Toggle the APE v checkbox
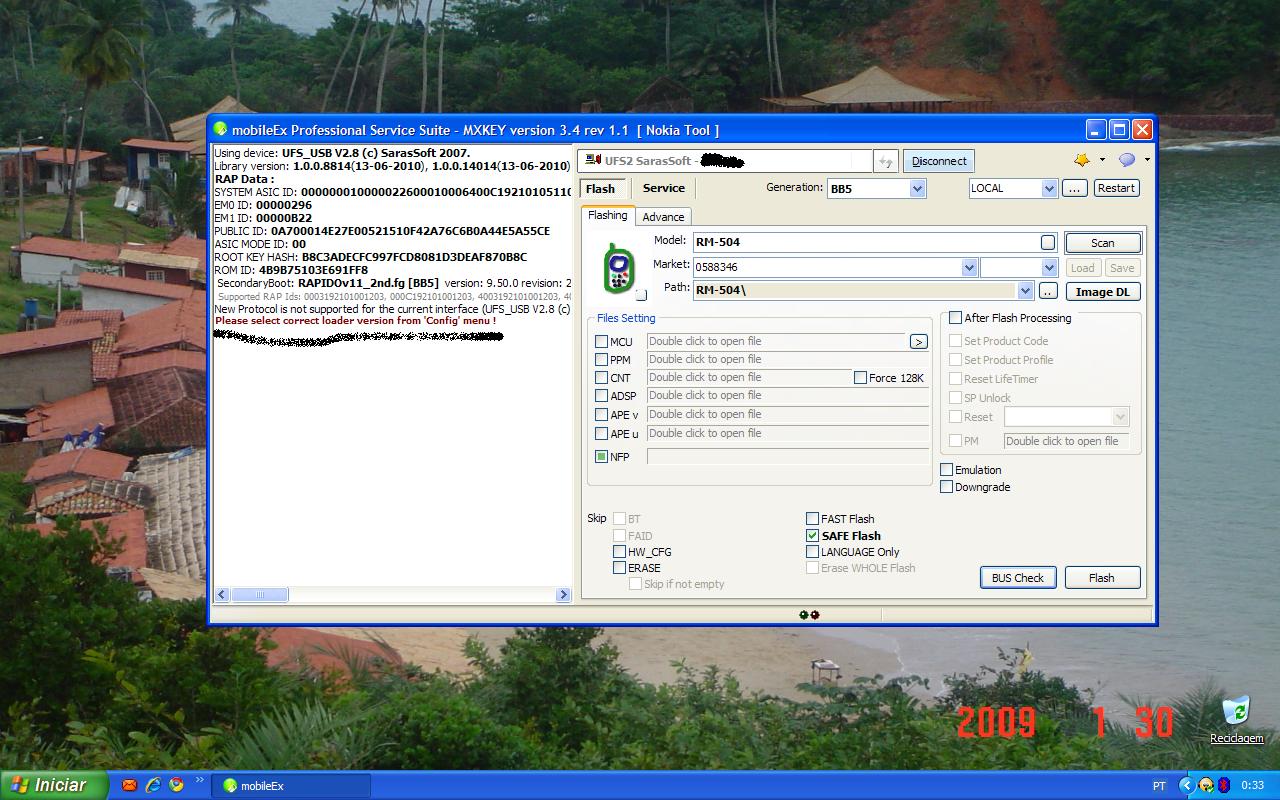Viewport: 1280px width, 800px height. pyautogui.click(x=601, y=415)
